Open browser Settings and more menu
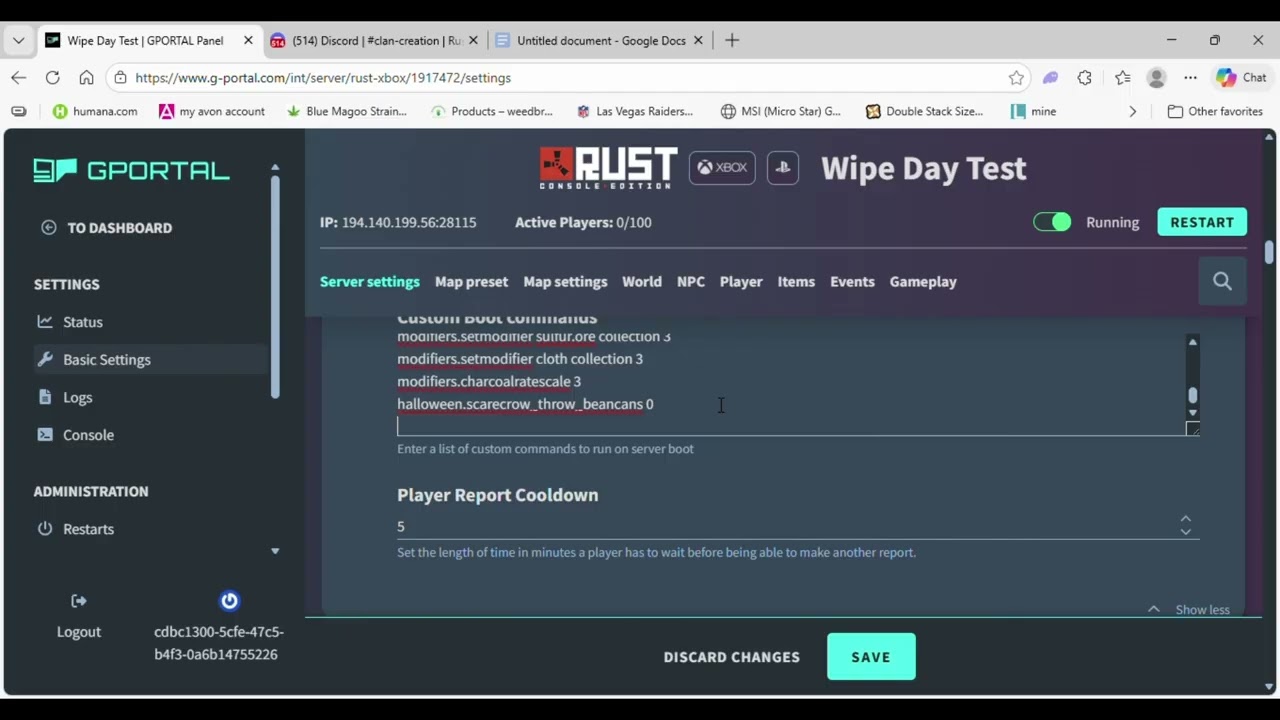 tap(1190, 78)
